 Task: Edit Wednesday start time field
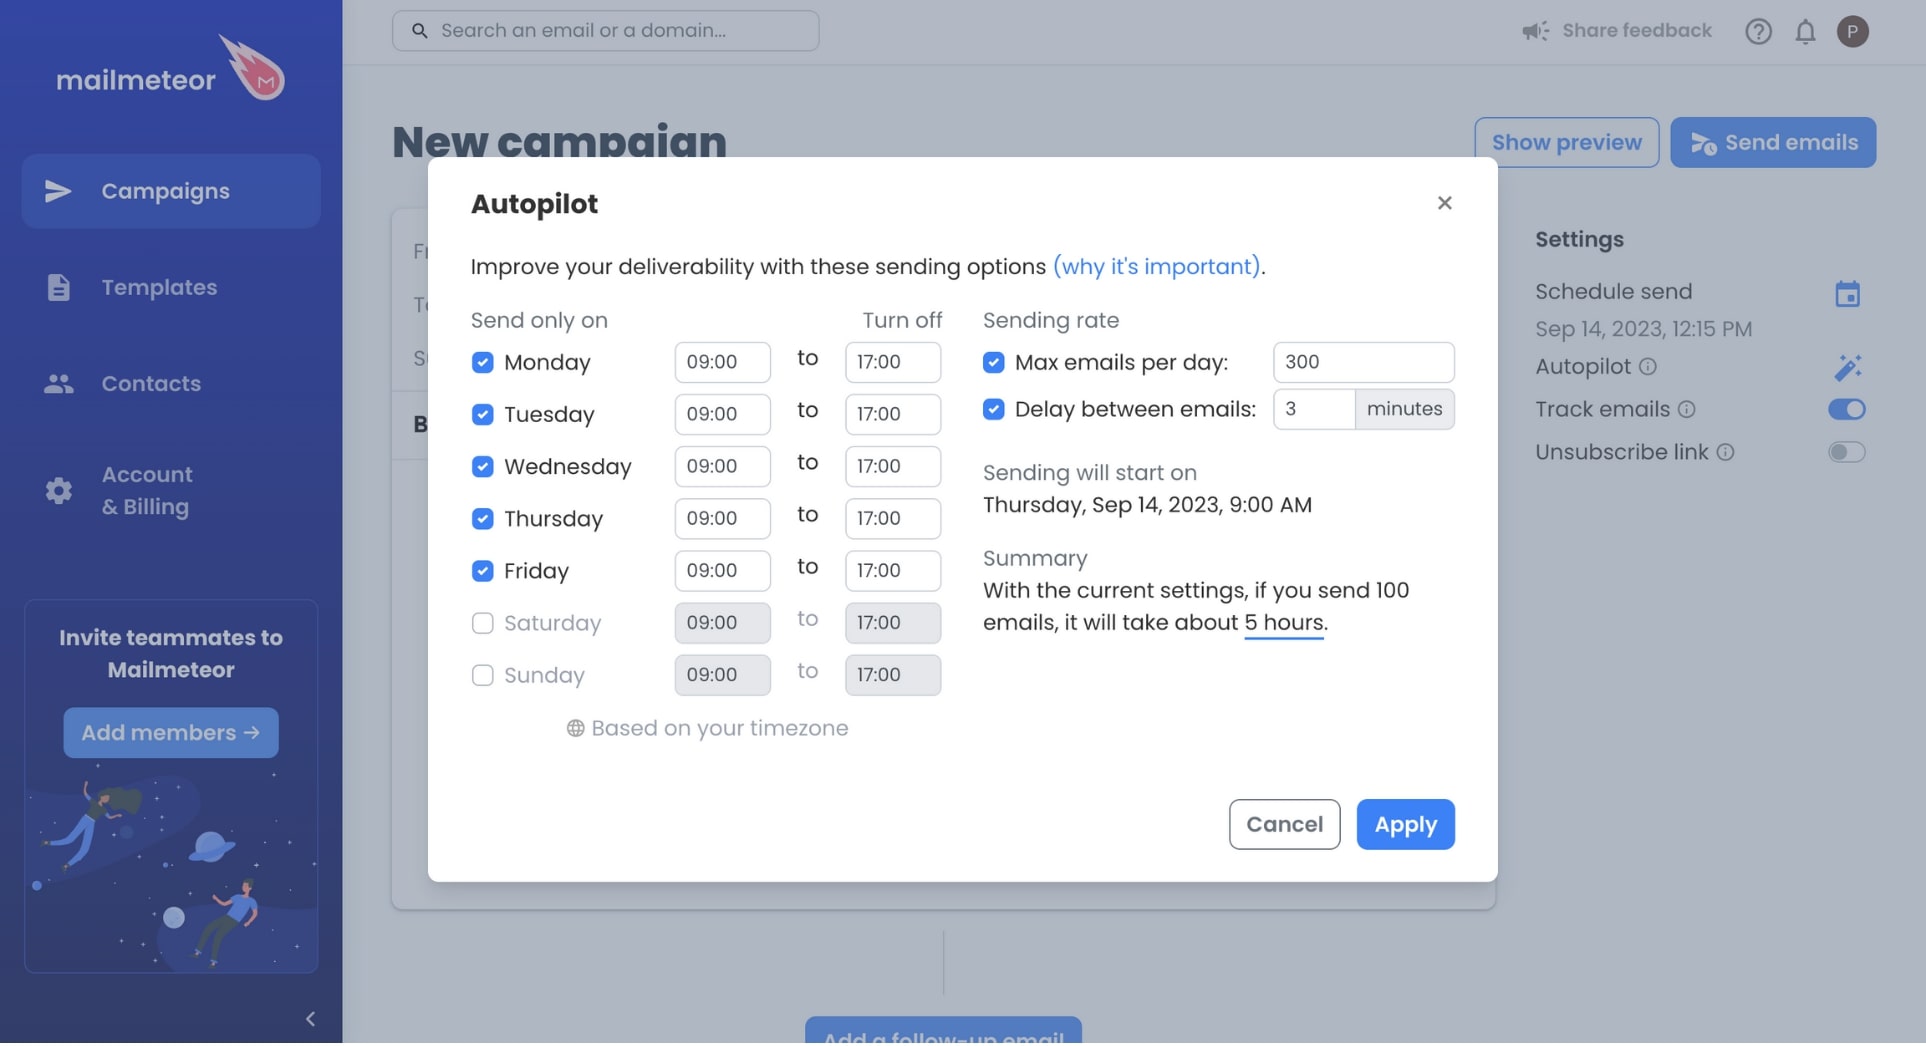tap(722, 466)
